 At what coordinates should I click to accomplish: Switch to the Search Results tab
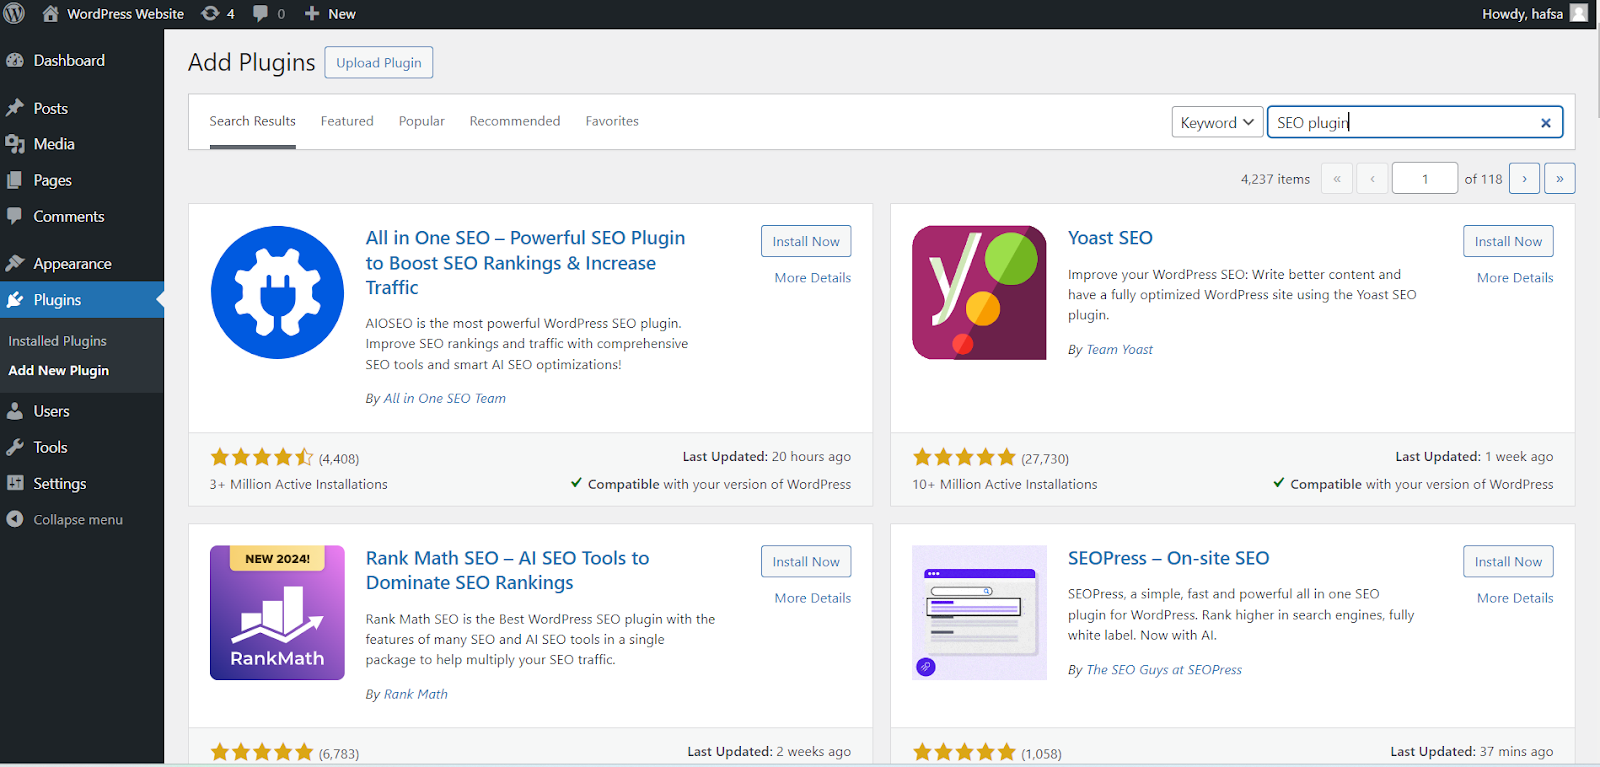click(x=252, y=121)
